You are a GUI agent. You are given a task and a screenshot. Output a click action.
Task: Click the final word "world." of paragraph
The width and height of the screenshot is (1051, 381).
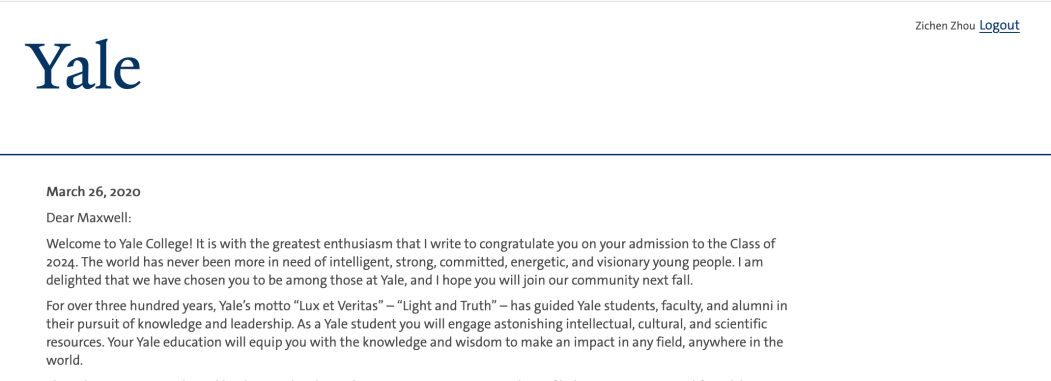tap(64, 360)
